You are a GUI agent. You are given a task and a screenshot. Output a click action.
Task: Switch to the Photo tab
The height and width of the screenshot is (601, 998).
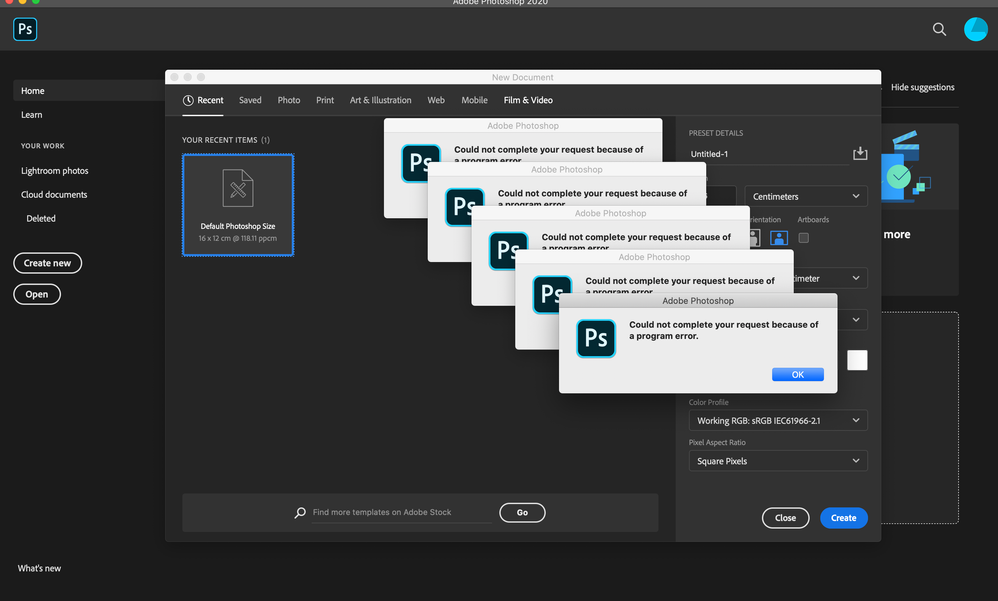pos(289,101)
